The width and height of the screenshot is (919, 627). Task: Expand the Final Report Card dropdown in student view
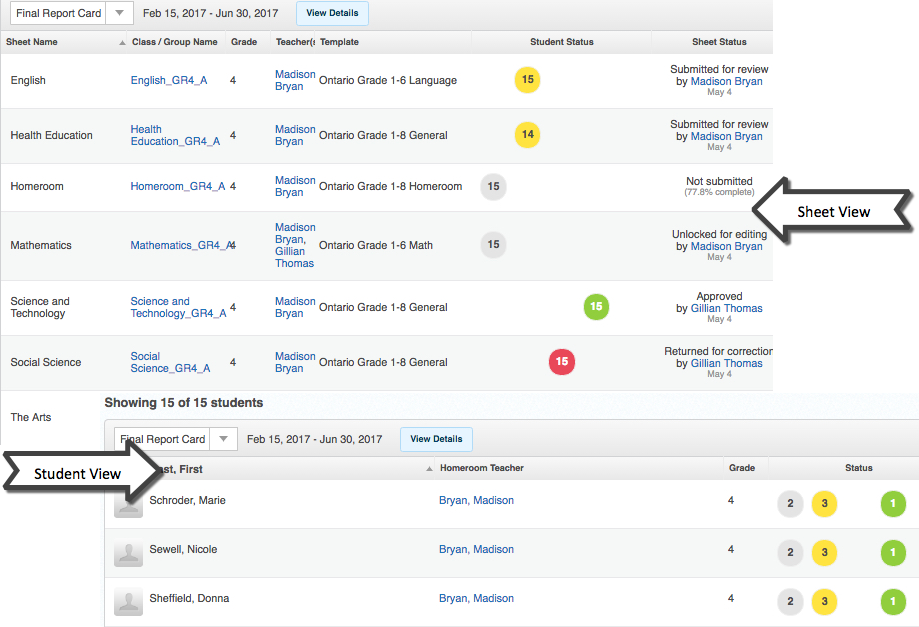tap(224, 439)
